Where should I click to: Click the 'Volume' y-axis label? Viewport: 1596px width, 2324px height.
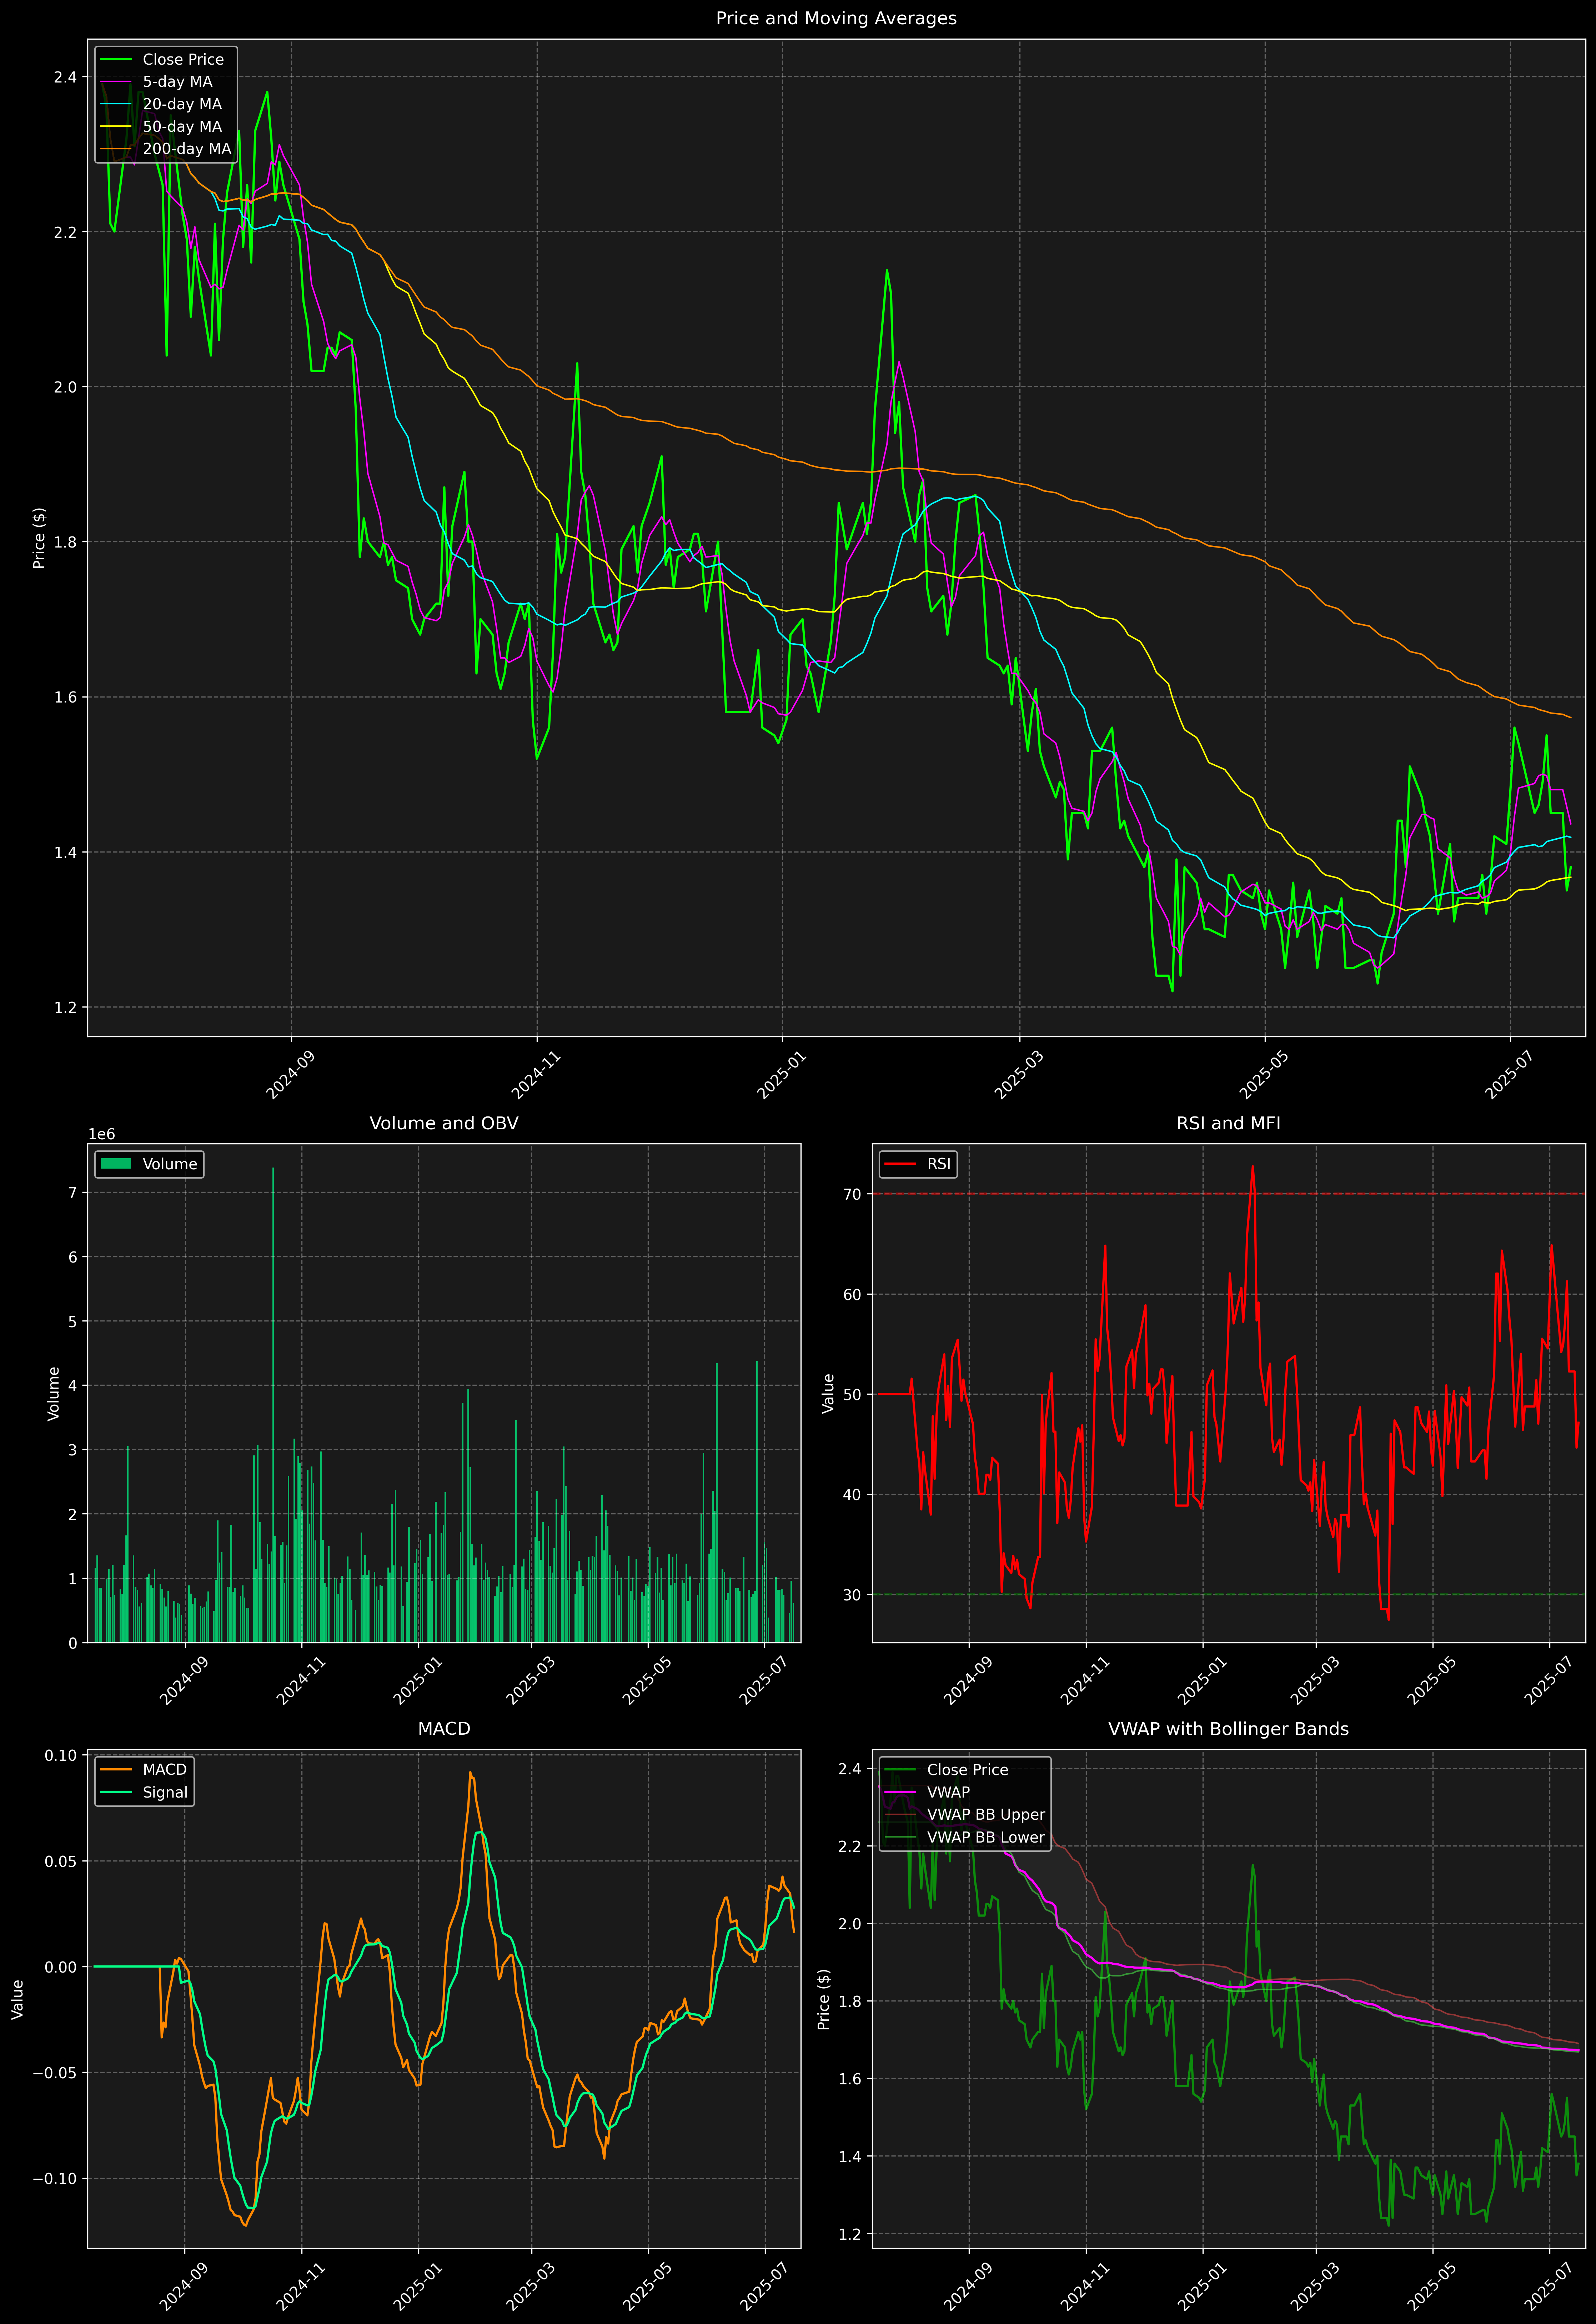point(54,1393)
